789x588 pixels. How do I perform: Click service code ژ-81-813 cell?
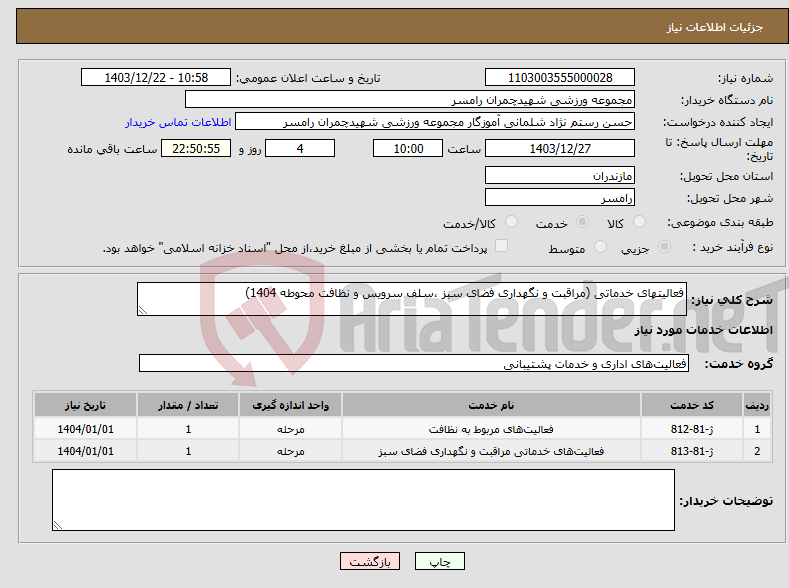692,451
